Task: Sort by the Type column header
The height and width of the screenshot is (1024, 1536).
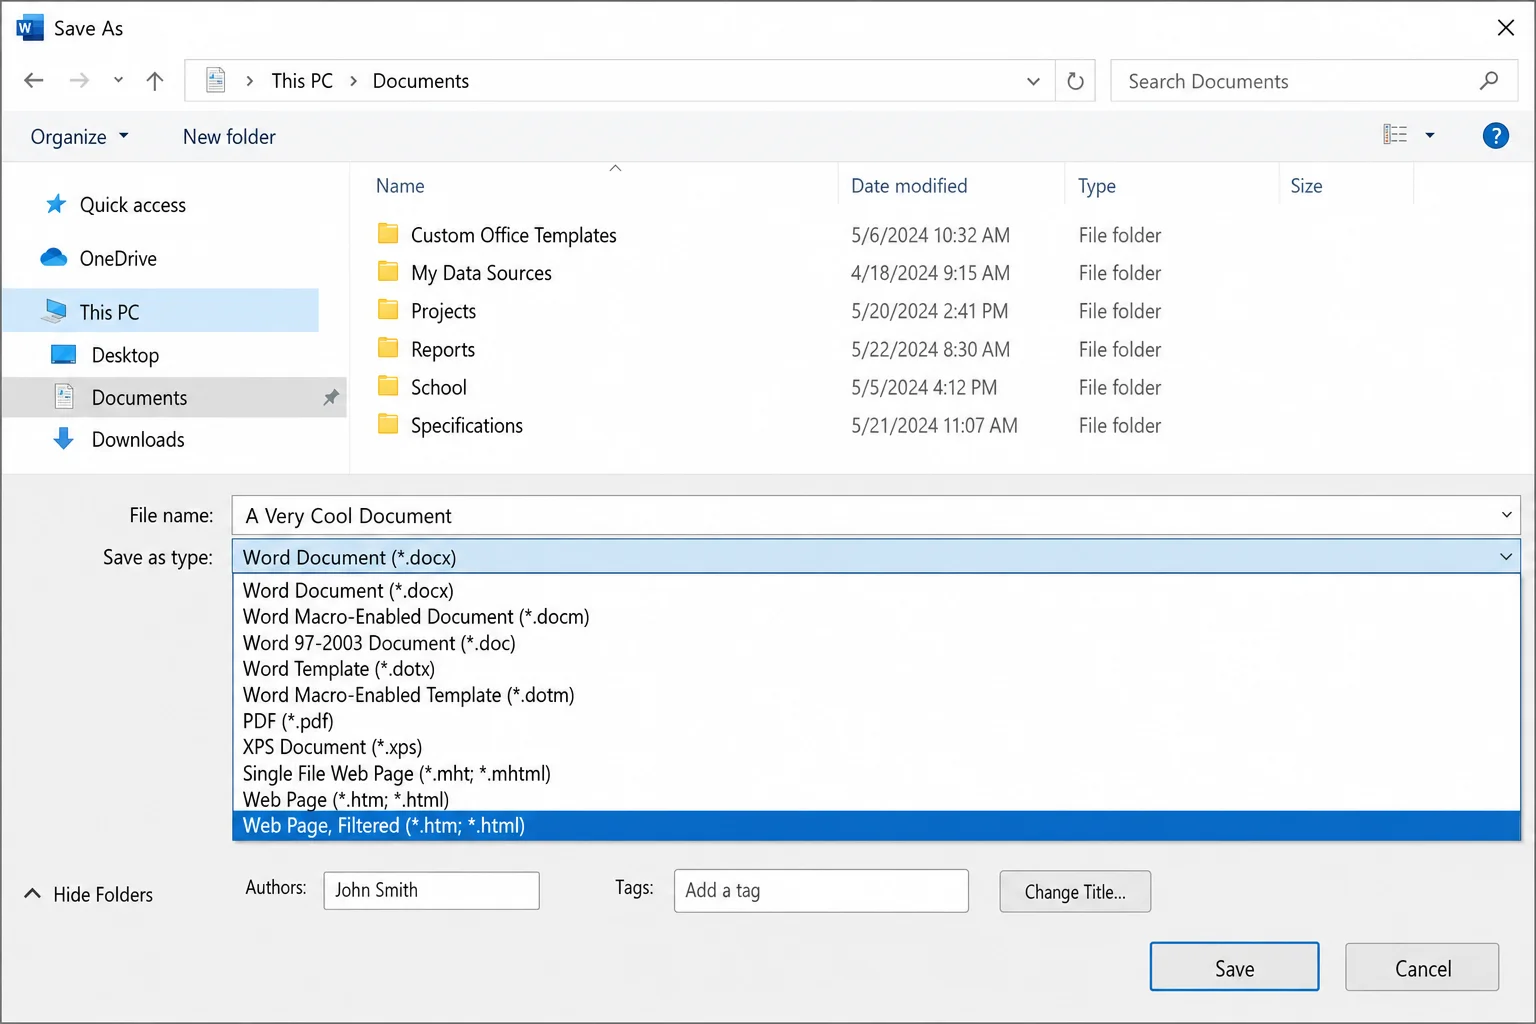Action: coord(1097,186)
